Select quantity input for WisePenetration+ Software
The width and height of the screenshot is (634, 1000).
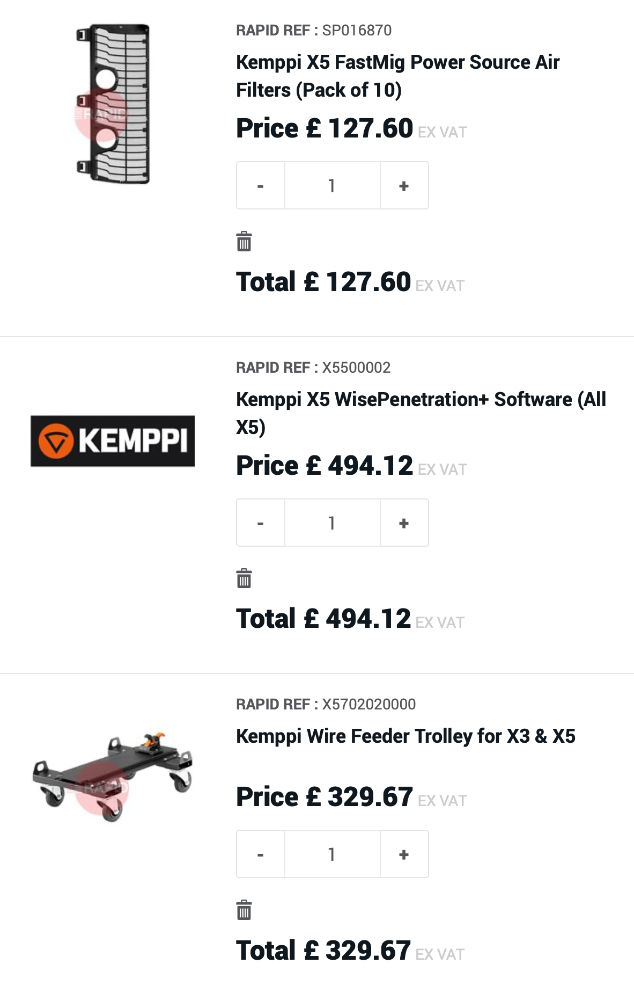pyautogui.click(x=332, y=523)
